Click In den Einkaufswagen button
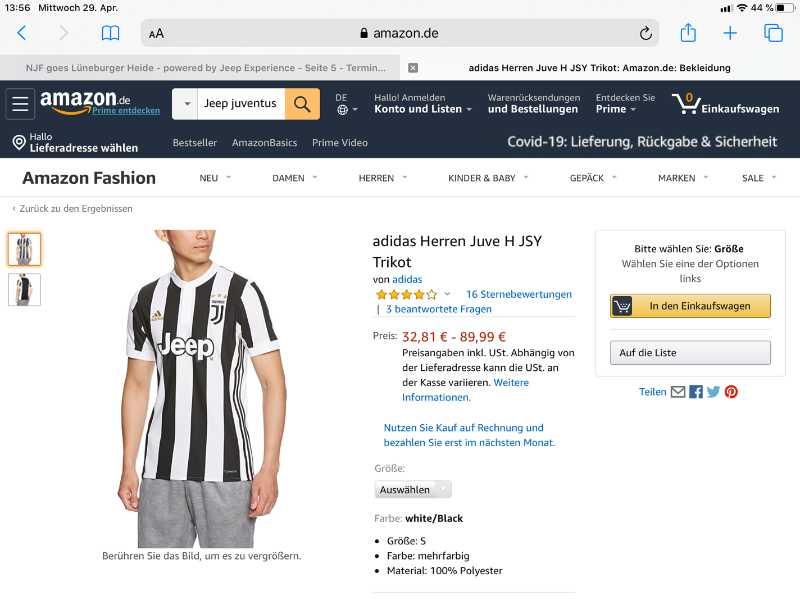The width and height of the screenshot is (800, 600). pos(690,306)
